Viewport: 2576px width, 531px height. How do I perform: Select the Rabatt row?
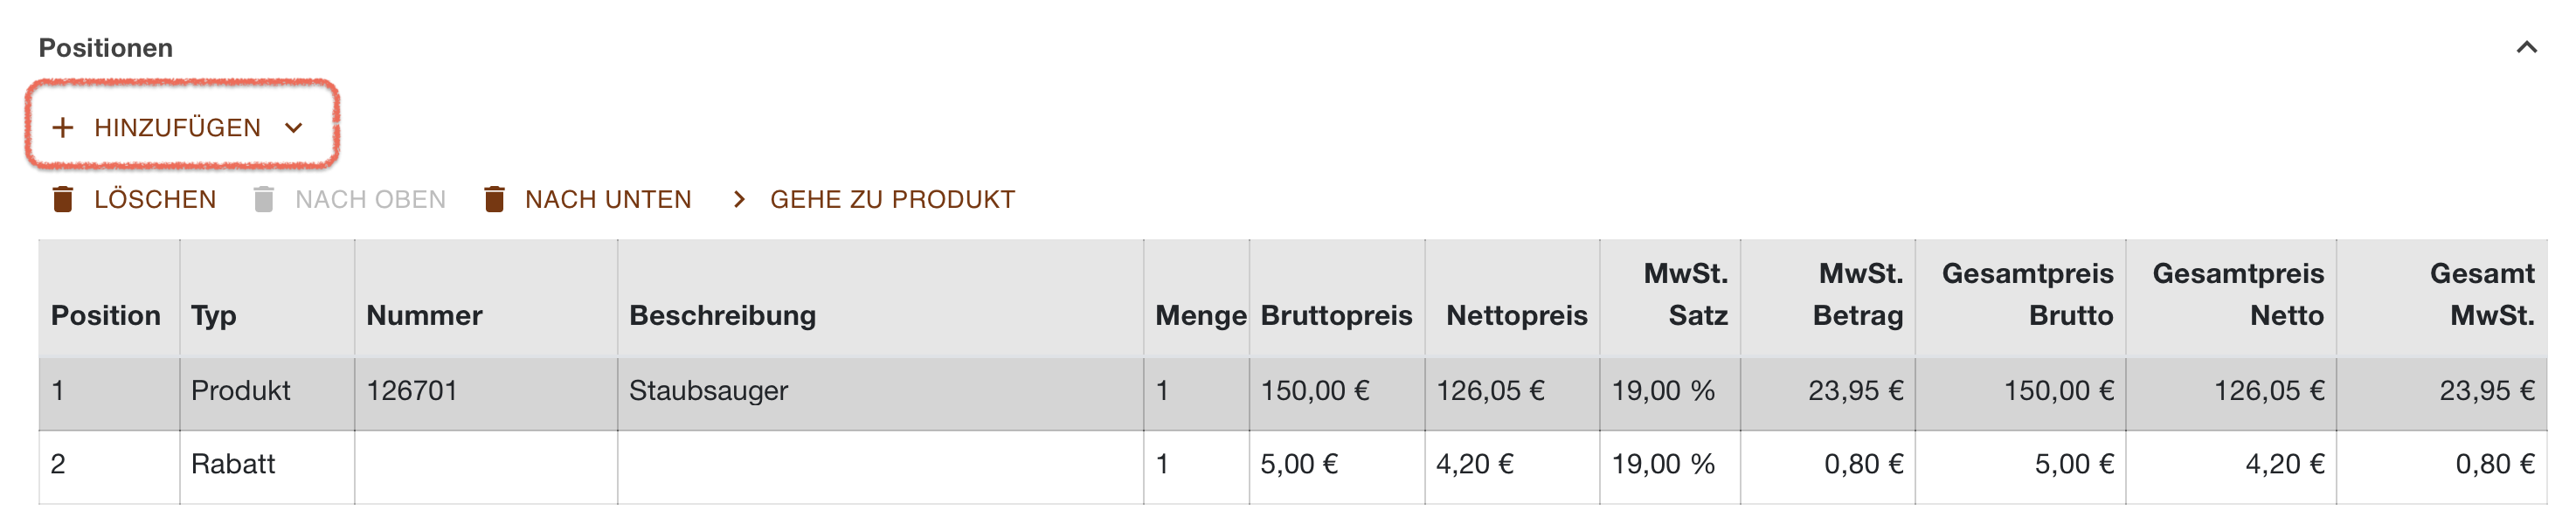click(1292, 465)
